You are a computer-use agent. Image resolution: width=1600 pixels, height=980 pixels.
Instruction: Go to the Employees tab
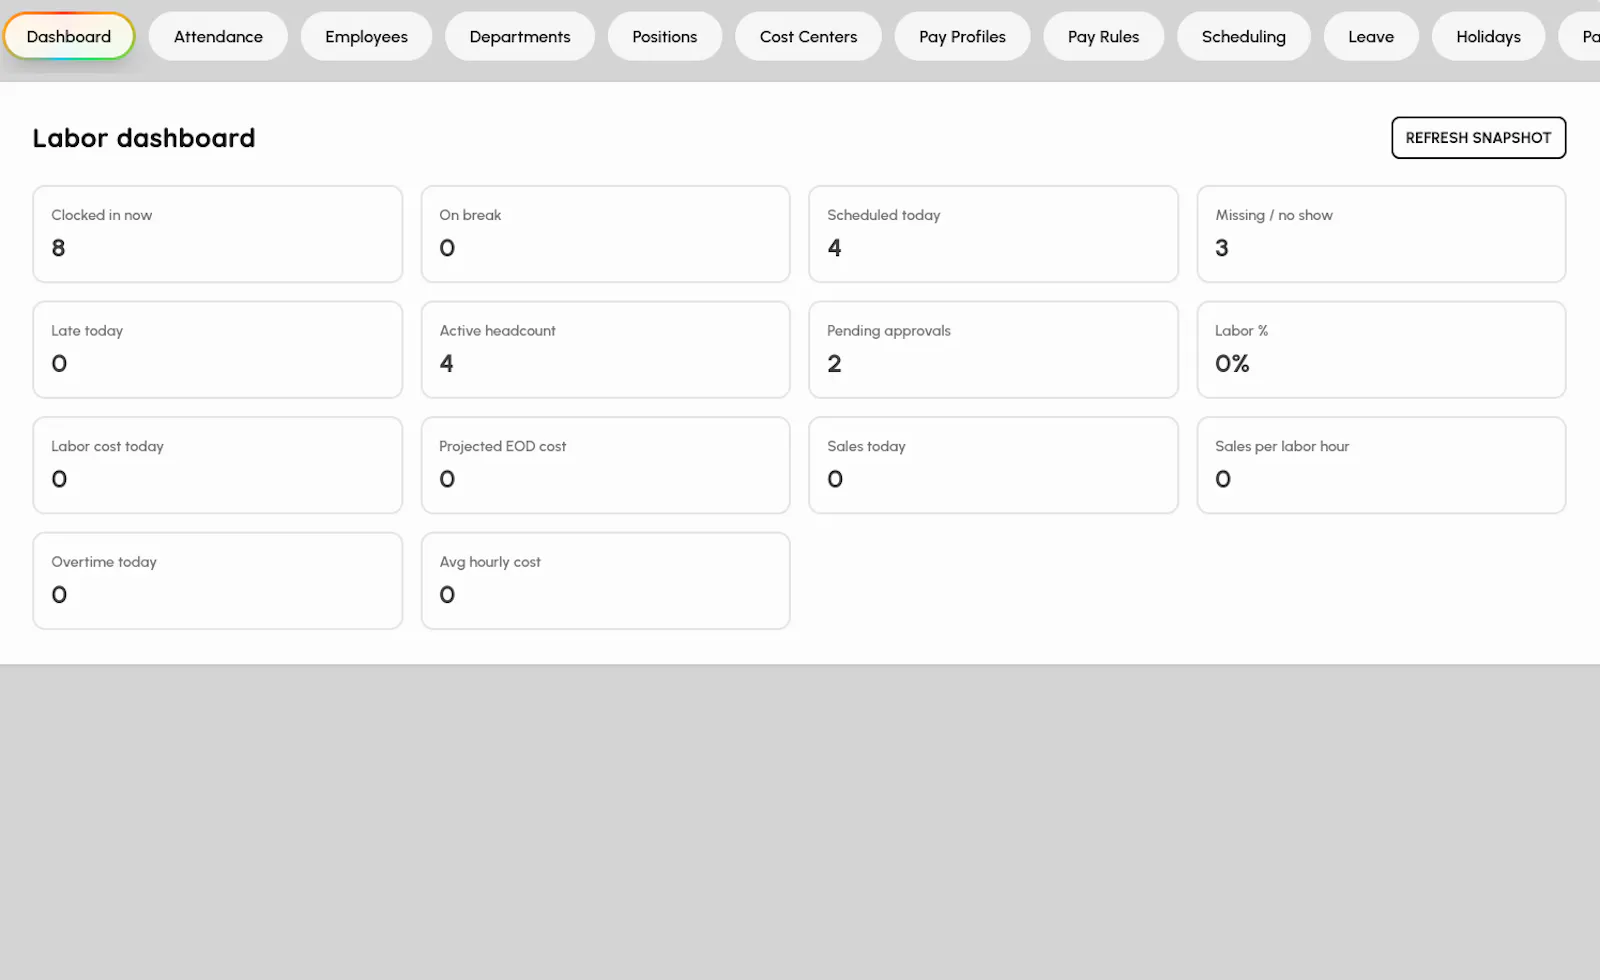click(366, 37)
